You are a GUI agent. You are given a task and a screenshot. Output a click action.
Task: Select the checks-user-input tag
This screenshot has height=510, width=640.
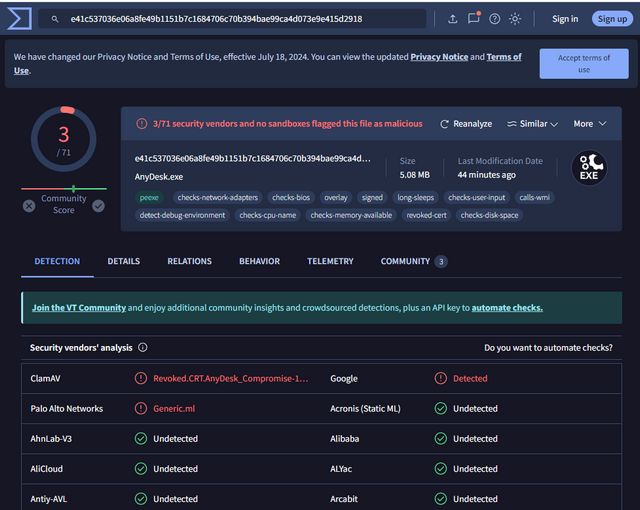[x=476, y=197]
